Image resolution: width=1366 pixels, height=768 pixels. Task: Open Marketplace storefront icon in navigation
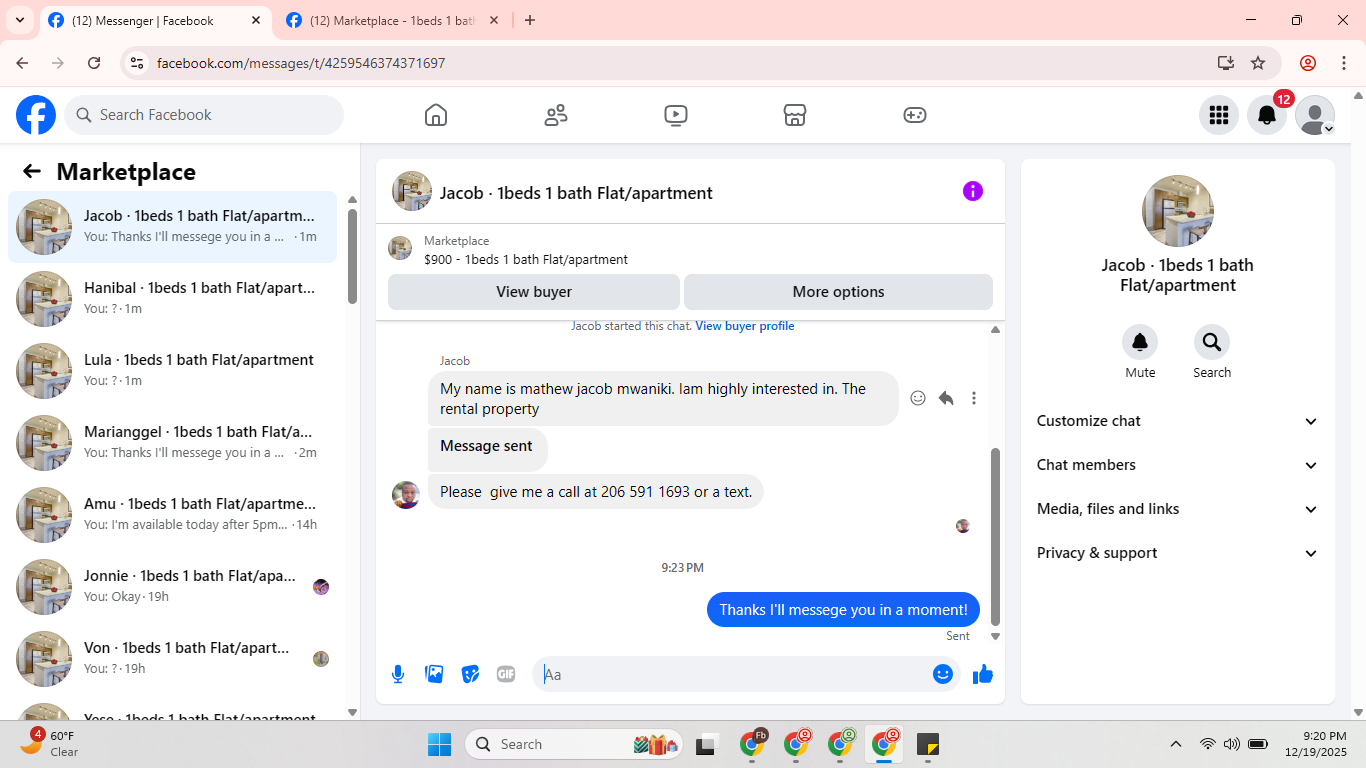(x=795, y=115)
